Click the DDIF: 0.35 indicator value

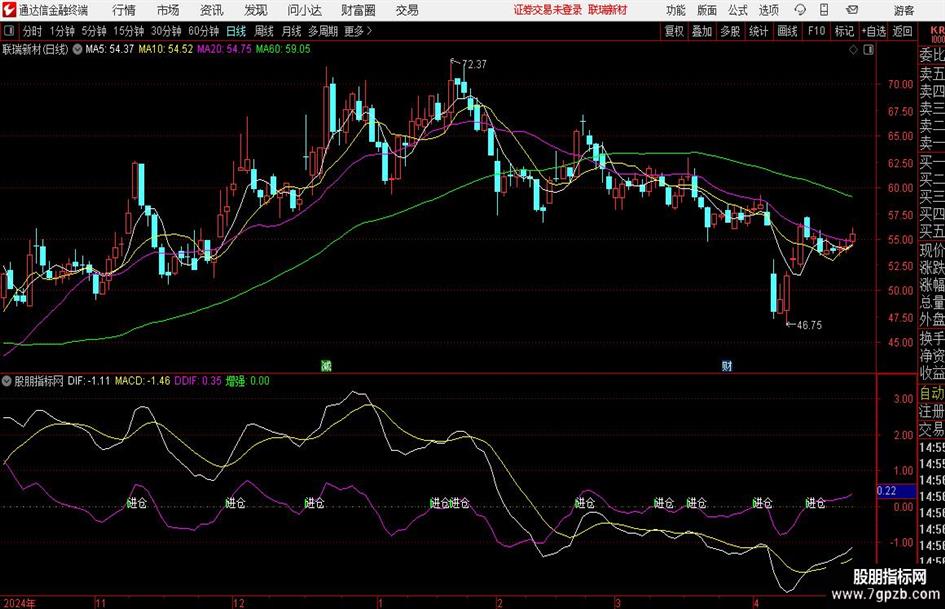(x=198, y=381)
